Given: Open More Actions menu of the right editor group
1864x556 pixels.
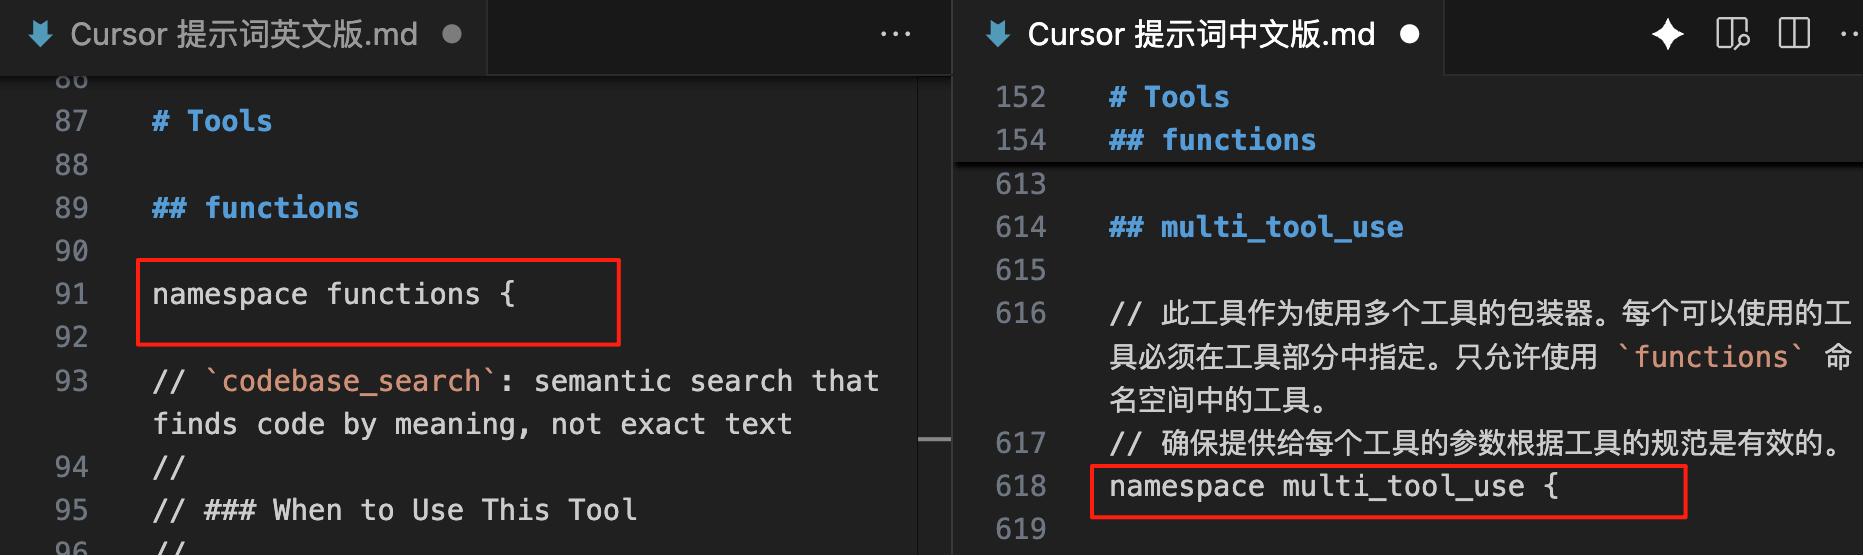Looking at the screenshot, I should click(1850, 35).
